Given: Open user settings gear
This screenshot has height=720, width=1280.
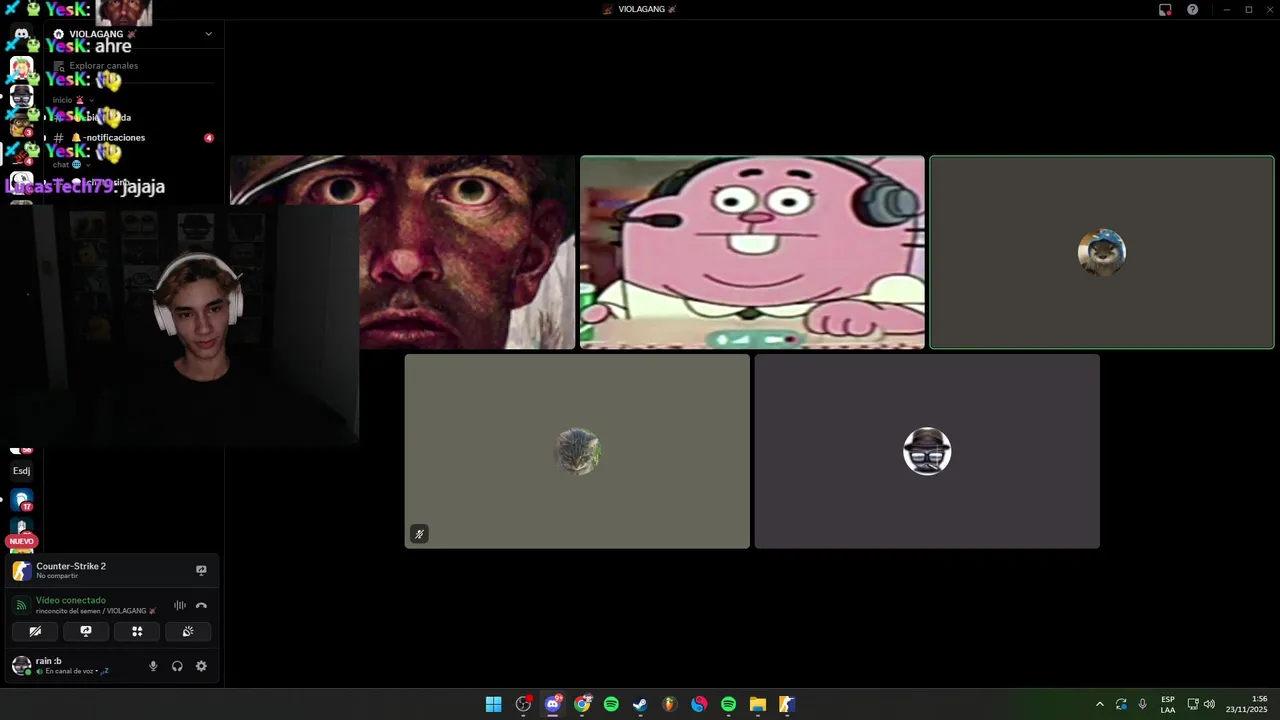Looking at the screenshot, I should [201, 666].
